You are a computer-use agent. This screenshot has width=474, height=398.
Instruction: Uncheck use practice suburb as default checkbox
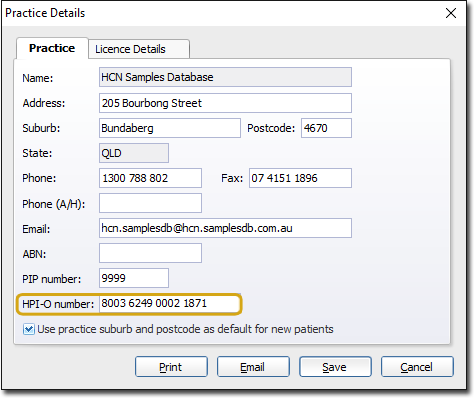tap(28, 329)
